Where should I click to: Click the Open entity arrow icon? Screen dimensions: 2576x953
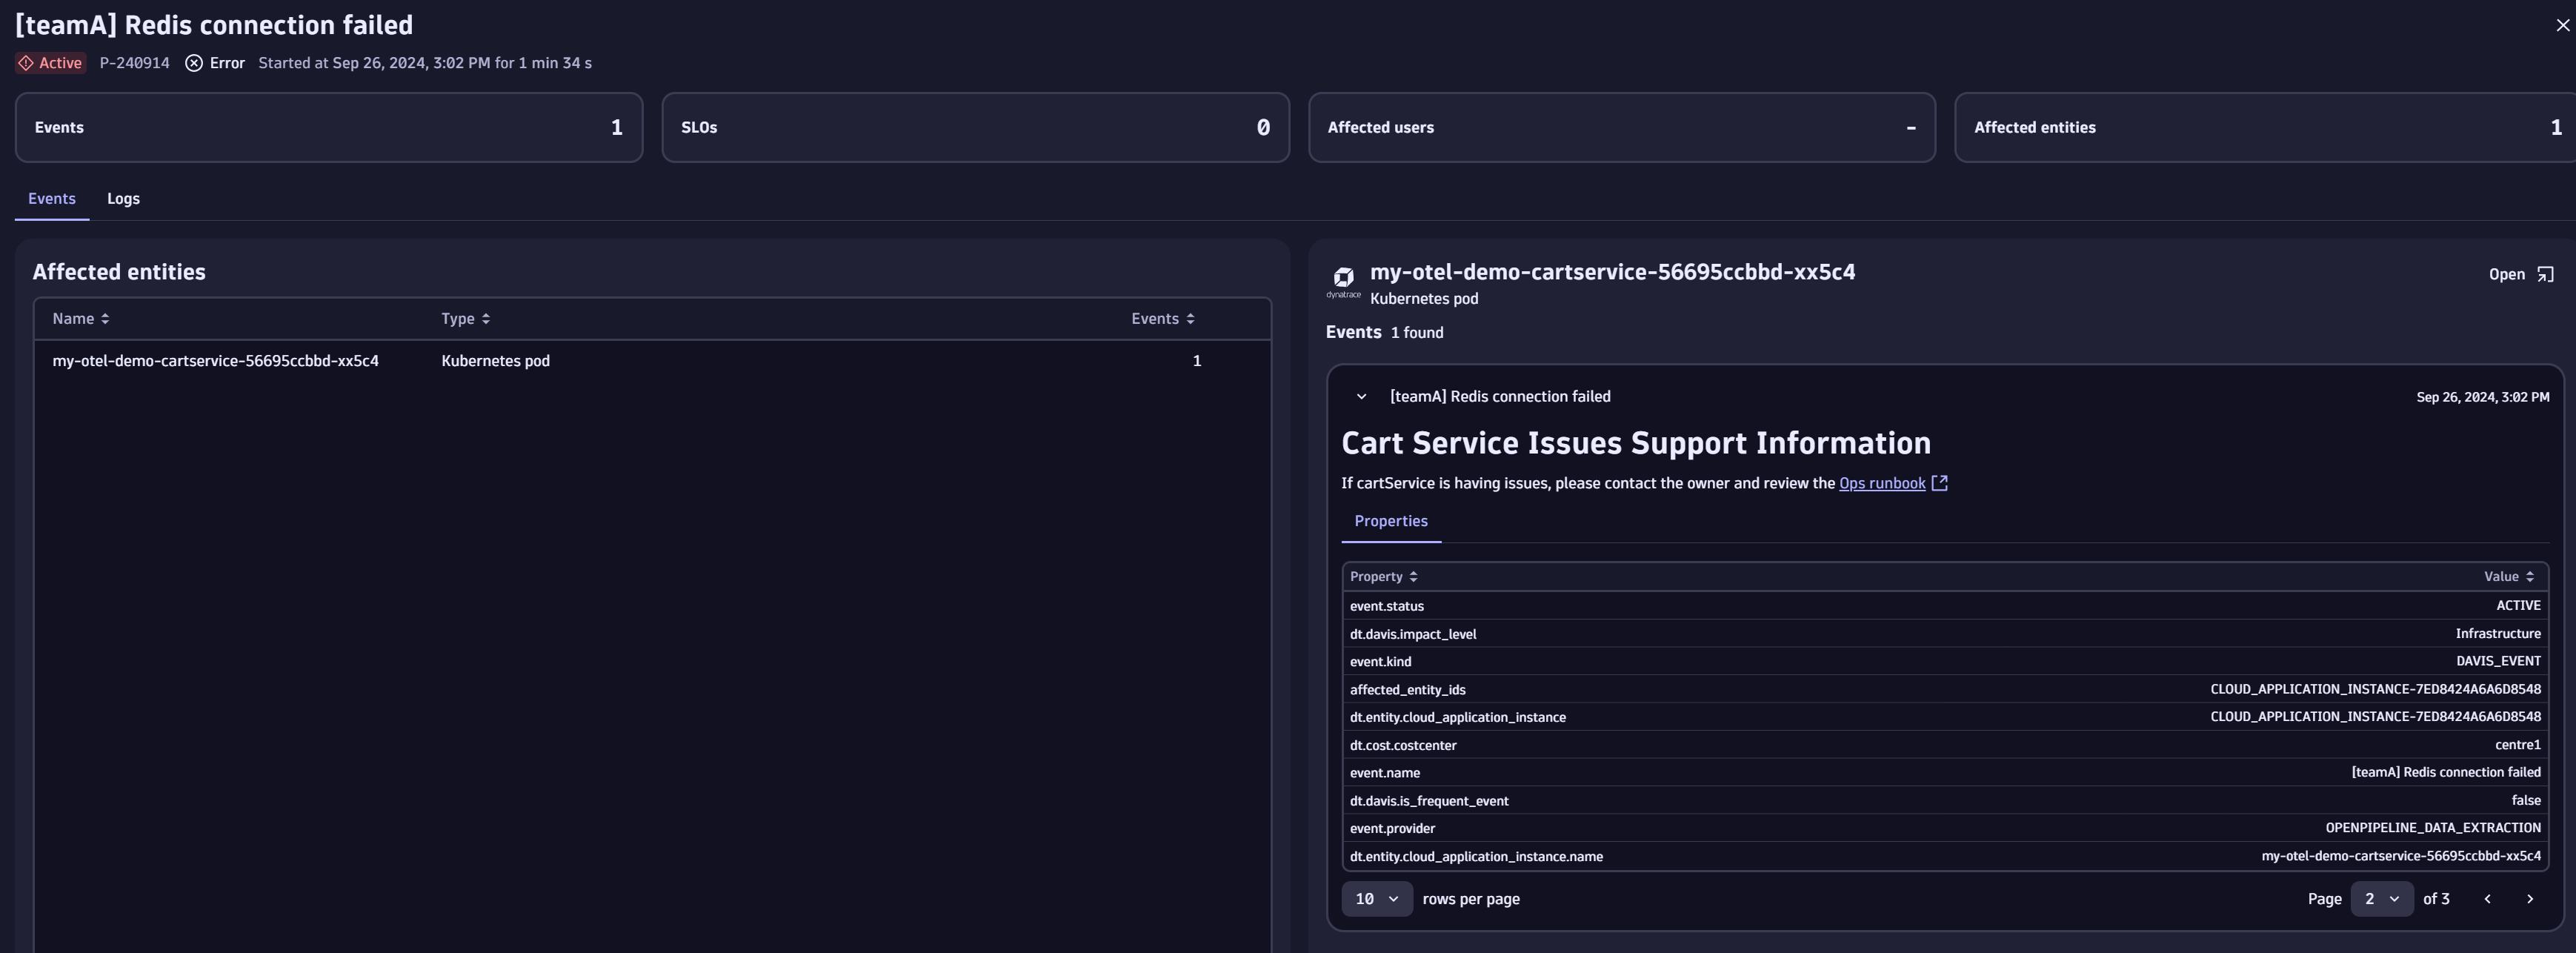(x=2546, y=274)
